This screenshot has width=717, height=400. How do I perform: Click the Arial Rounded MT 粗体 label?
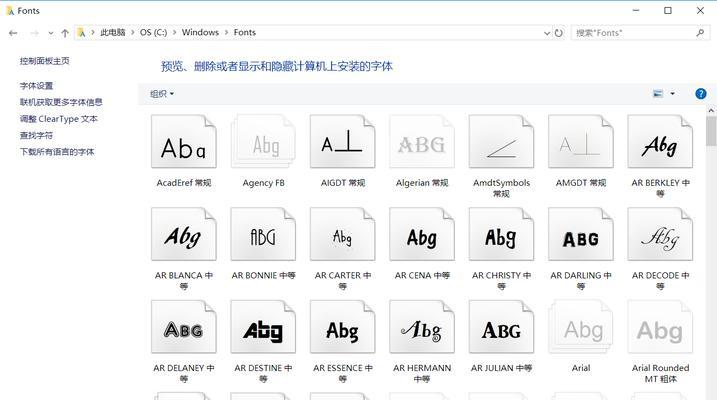point(660,373)
